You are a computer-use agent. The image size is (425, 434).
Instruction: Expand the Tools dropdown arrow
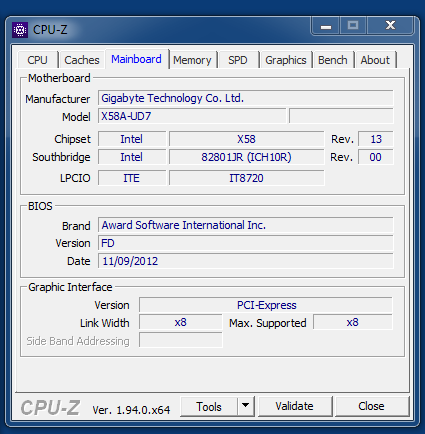click(x=246, y=406)
